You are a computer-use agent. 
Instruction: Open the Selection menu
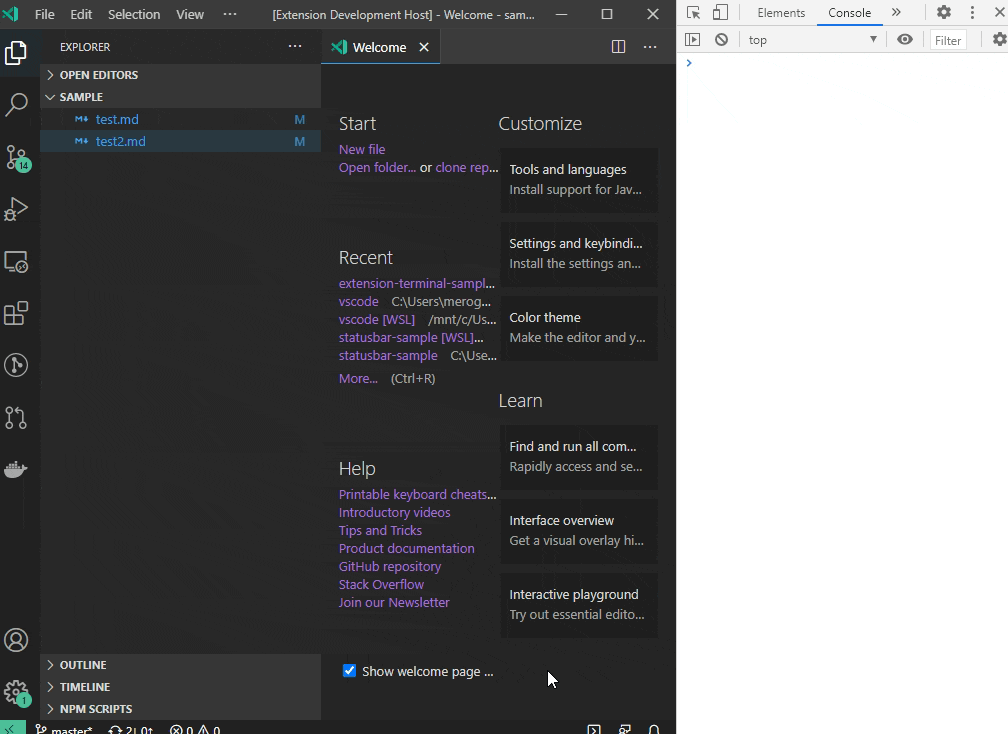click(x=134, y=14)
